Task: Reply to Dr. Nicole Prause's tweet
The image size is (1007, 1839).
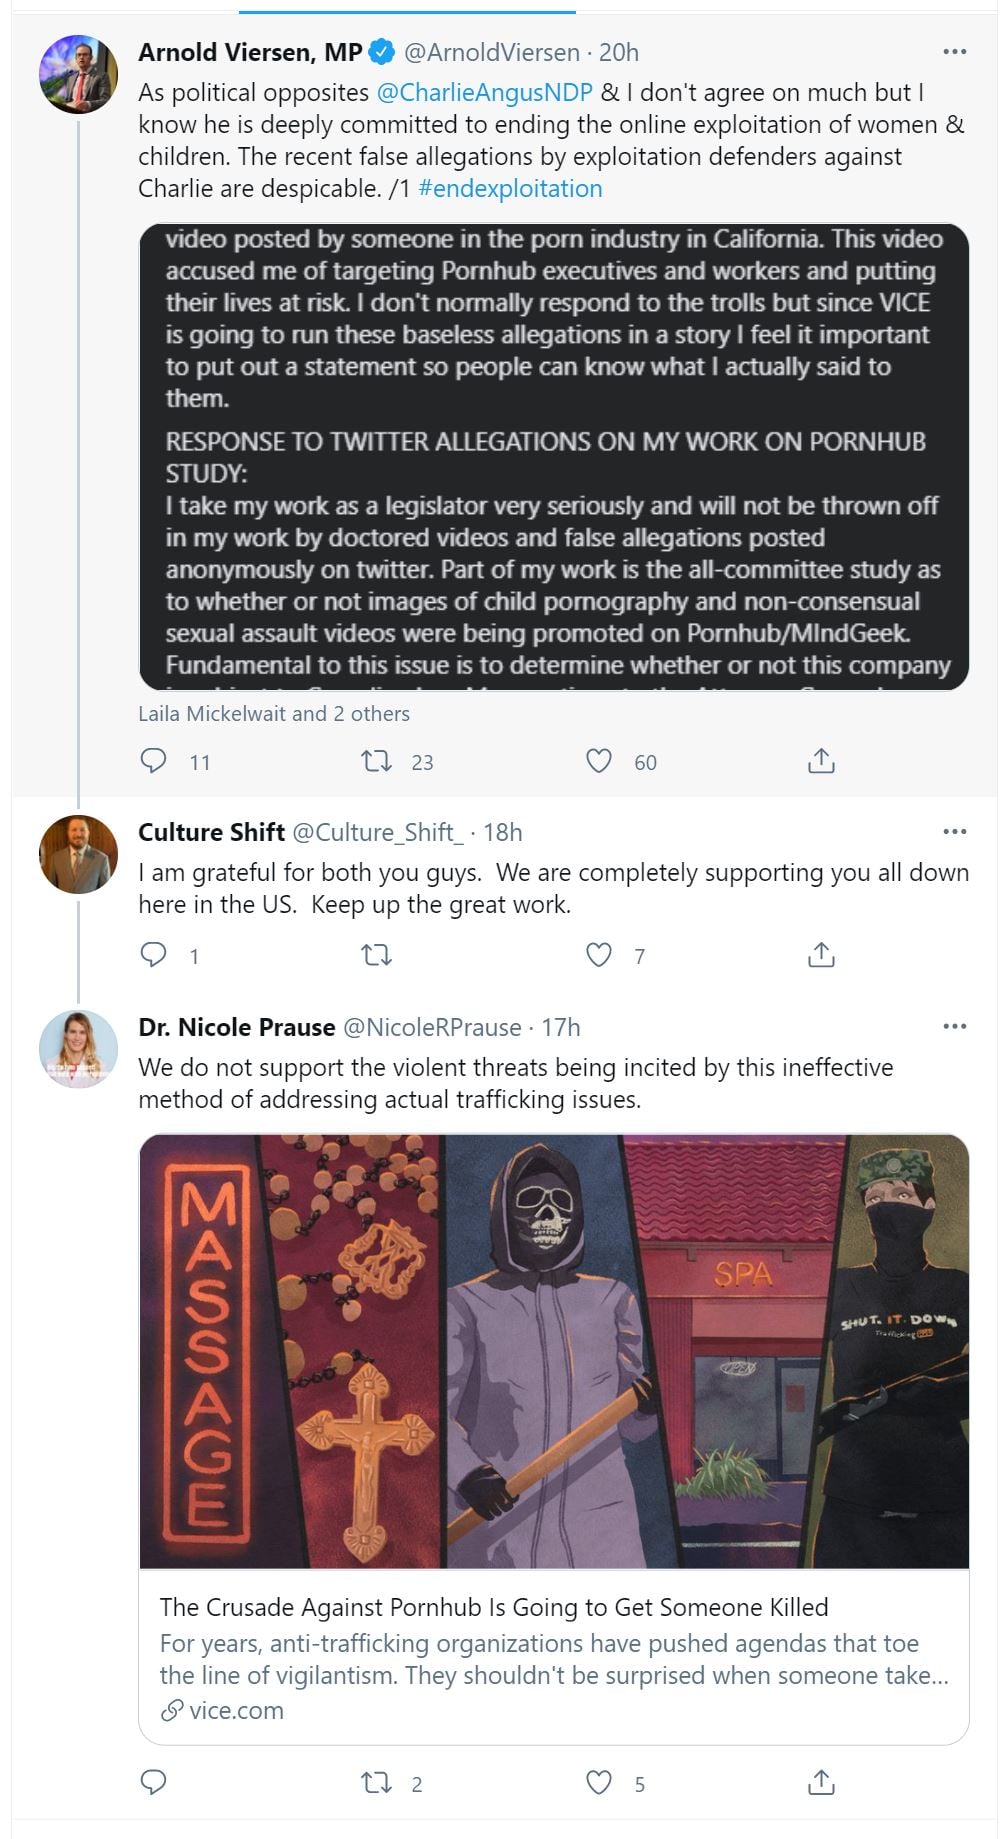Action: tap(153, 1782)
